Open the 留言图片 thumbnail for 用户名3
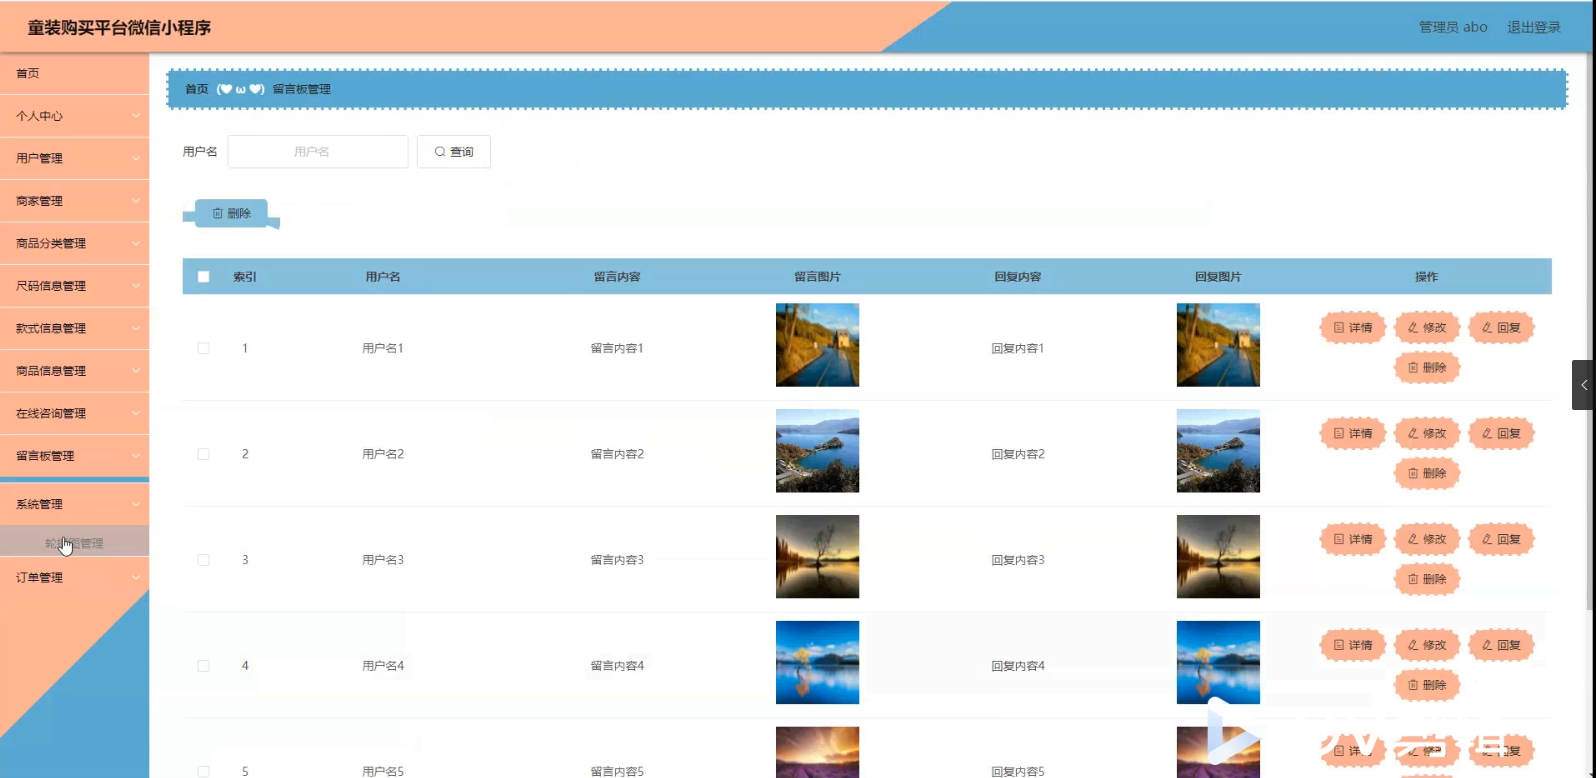Screen dimensions: 1596x778 817,557
